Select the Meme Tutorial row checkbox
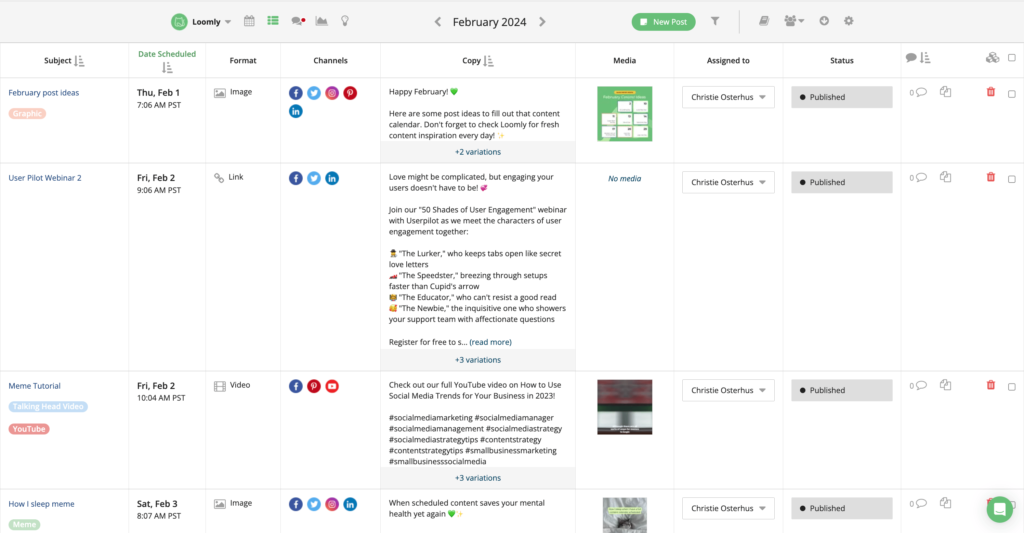Screen dimensions: 1024x533 click(x=1012, y=386)
